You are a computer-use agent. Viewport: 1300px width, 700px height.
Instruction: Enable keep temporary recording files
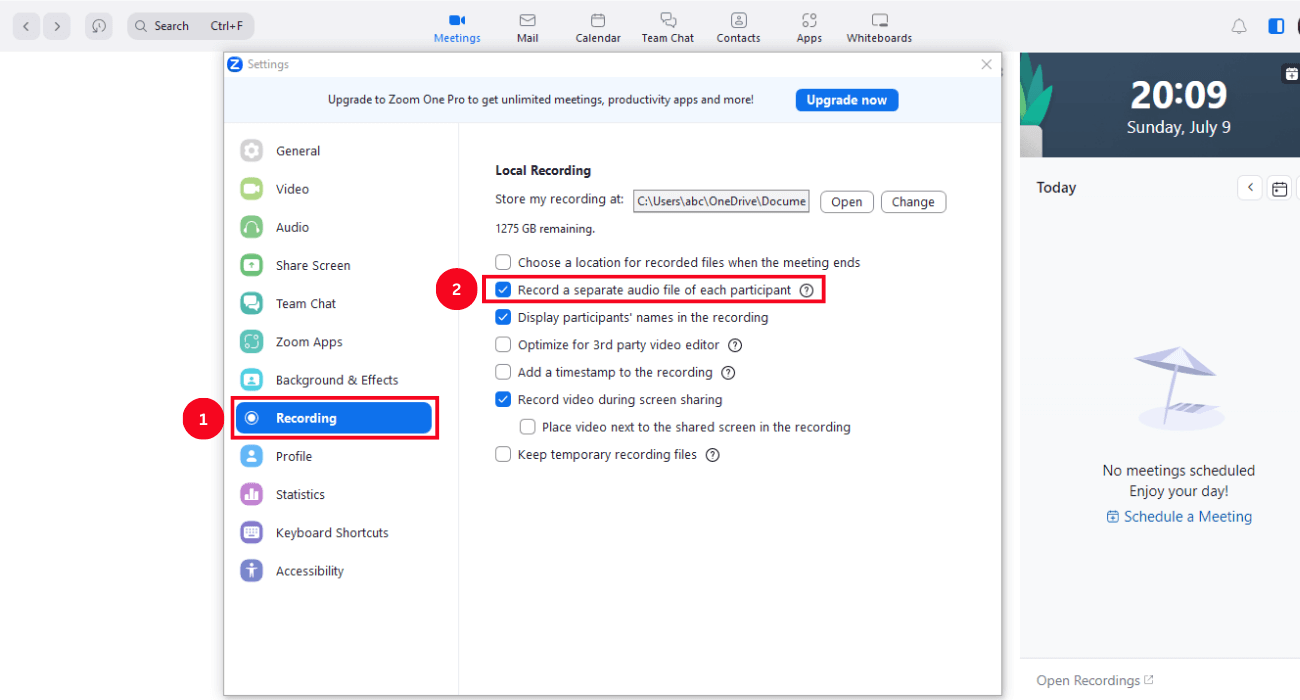[x=503, y=454]
